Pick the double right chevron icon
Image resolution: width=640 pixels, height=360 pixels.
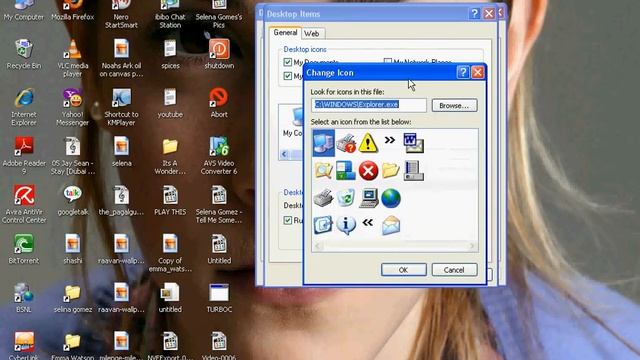[390, 140]
